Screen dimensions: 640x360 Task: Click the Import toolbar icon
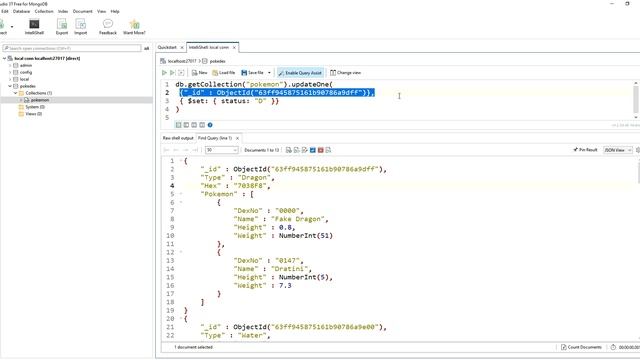pyautogui.click(x=80, y=27)
